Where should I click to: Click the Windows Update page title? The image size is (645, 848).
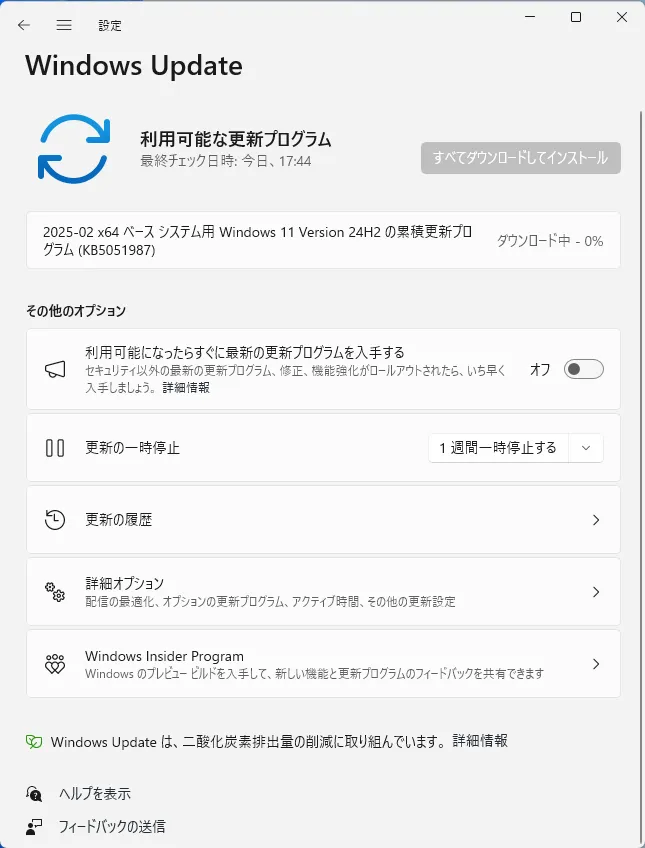point(134,65)
